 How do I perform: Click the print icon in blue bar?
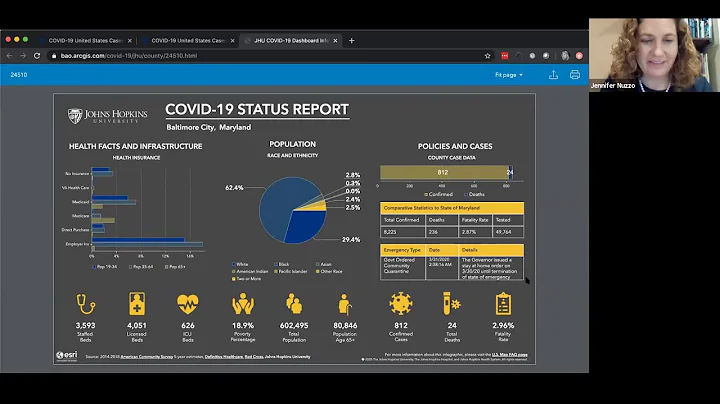point(574,75)
